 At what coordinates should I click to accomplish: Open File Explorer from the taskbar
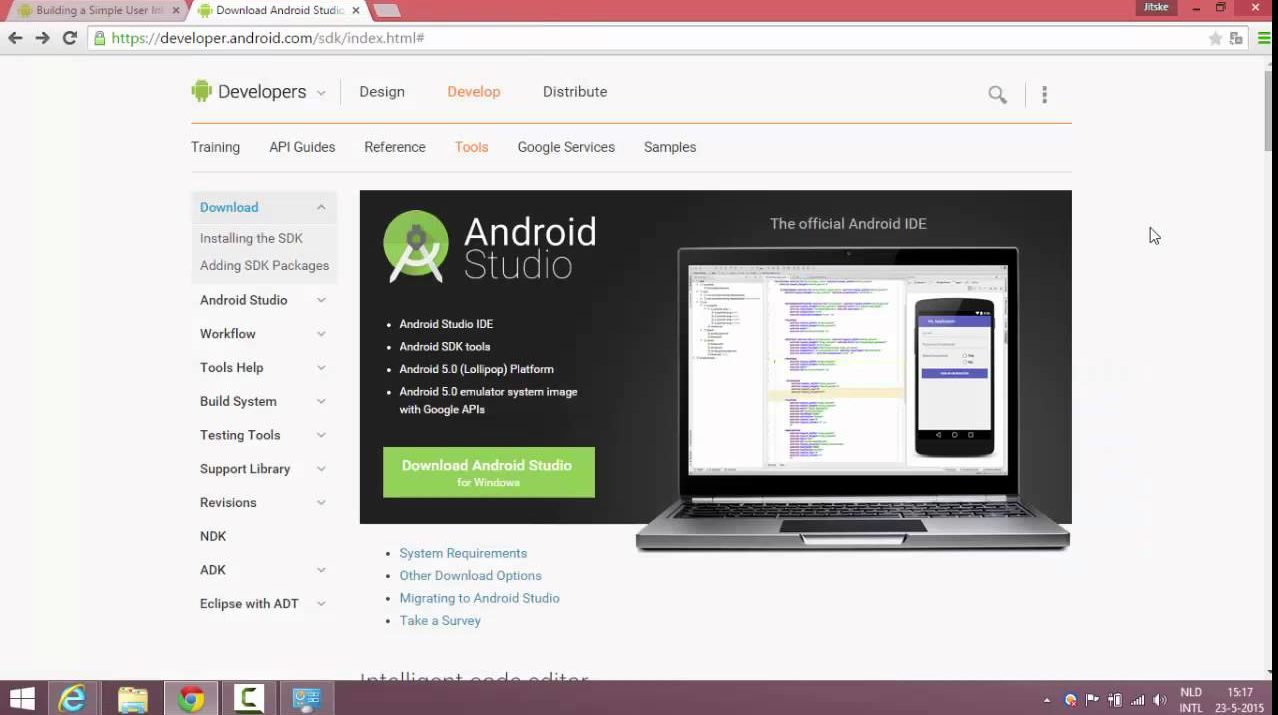pyautogui.click(x=132, y=698)
